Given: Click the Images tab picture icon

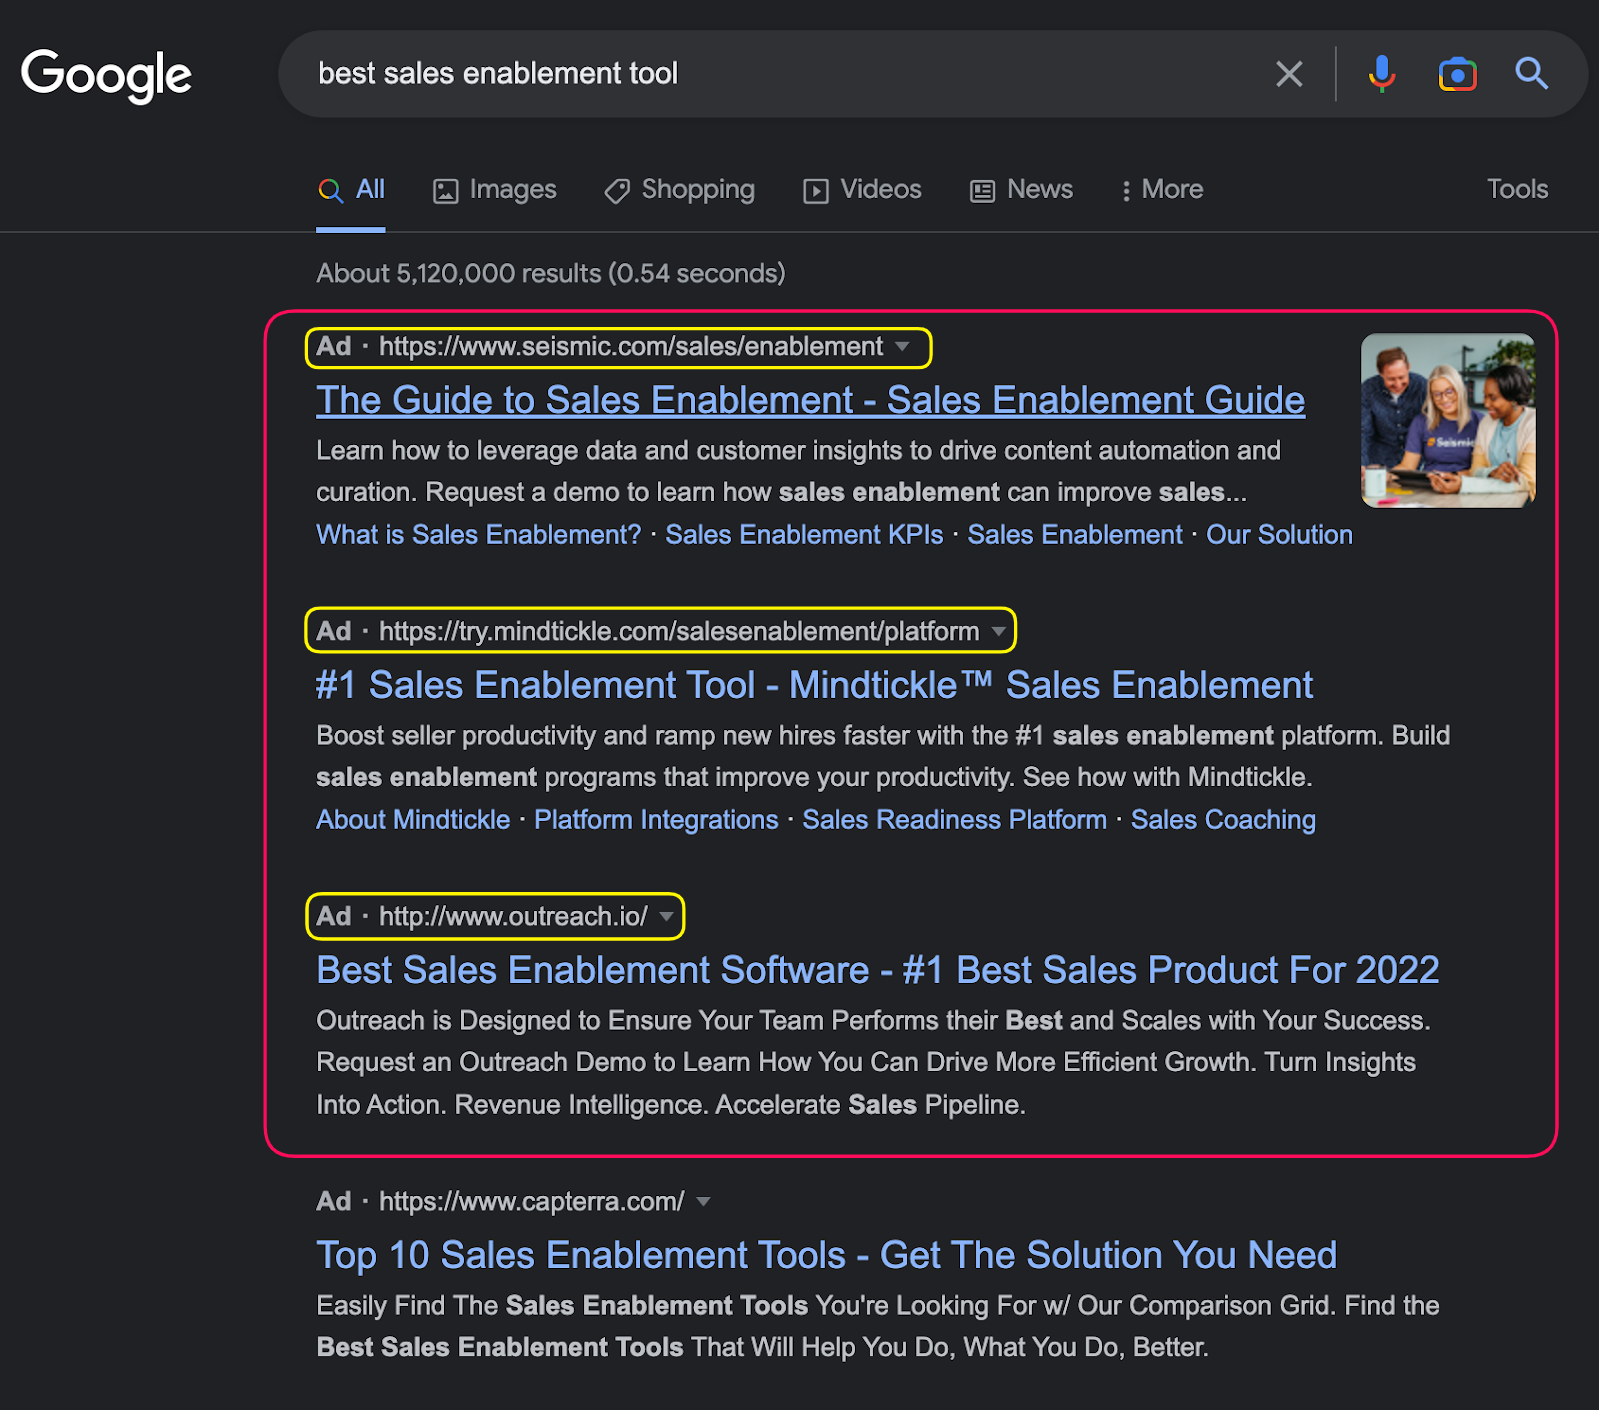Looking at the screenshot, I should pyautogui.click(x=445, y=191).
